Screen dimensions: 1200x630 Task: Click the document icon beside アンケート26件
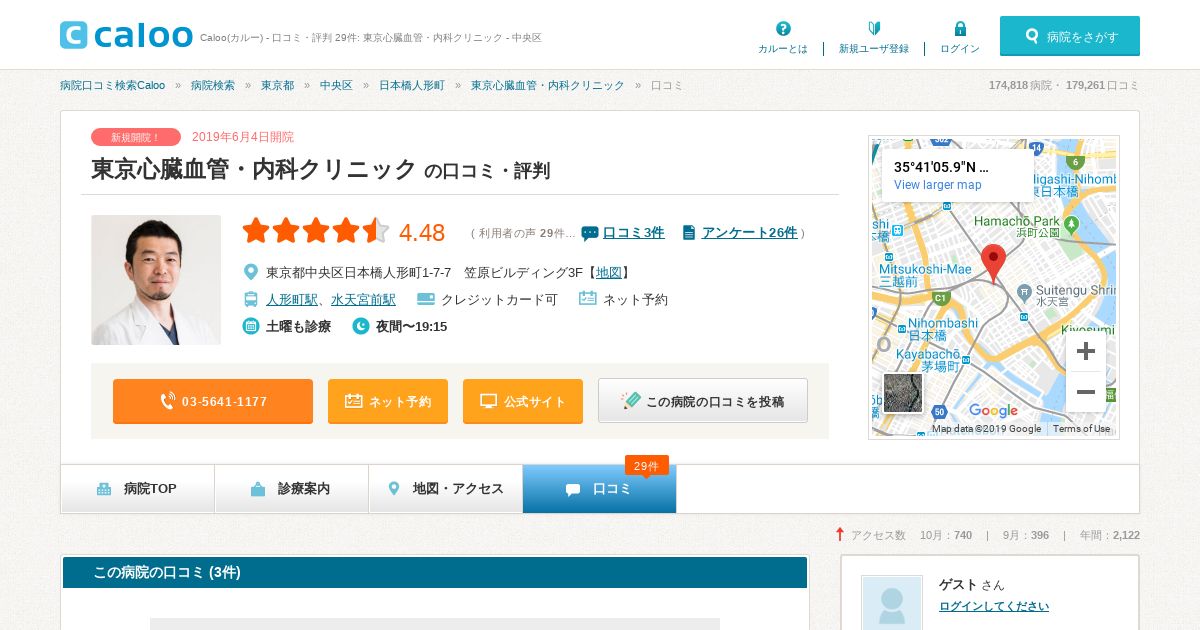click(x=689, y=232)
